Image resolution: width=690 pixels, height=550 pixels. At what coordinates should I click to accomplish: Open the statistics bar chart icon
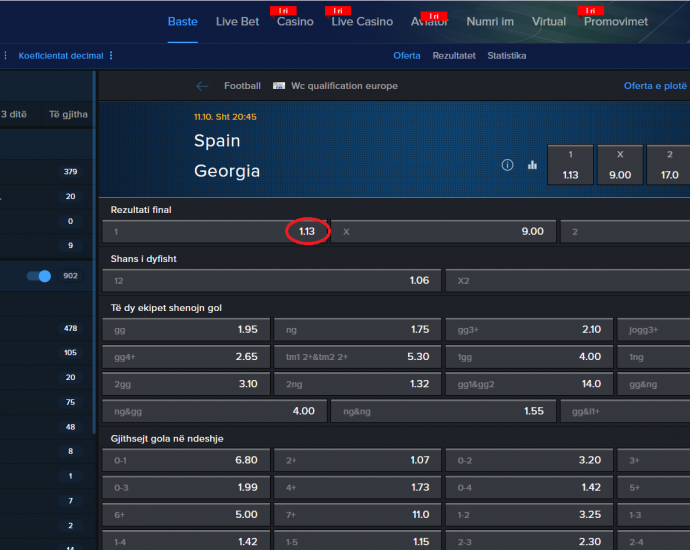point(532,165)
